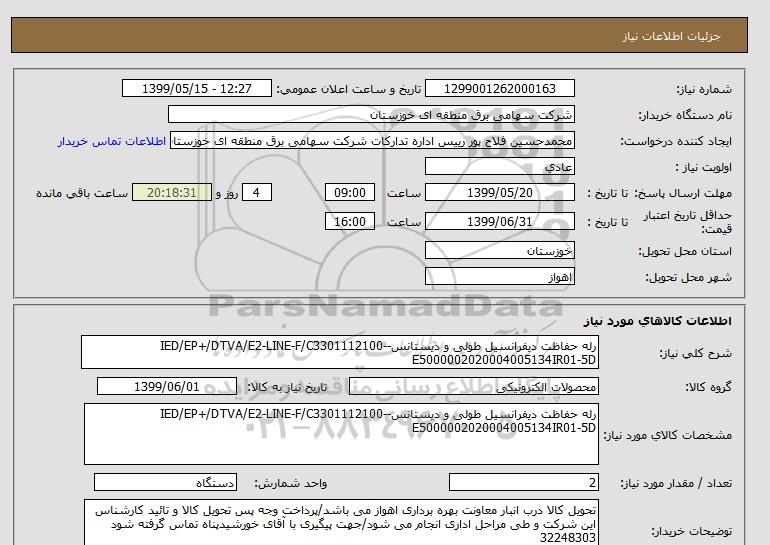Click the label حداقل تاریخ اعتبار قیمت
Viewport: 770px width, 545px height.
click(x=688, y=222)
